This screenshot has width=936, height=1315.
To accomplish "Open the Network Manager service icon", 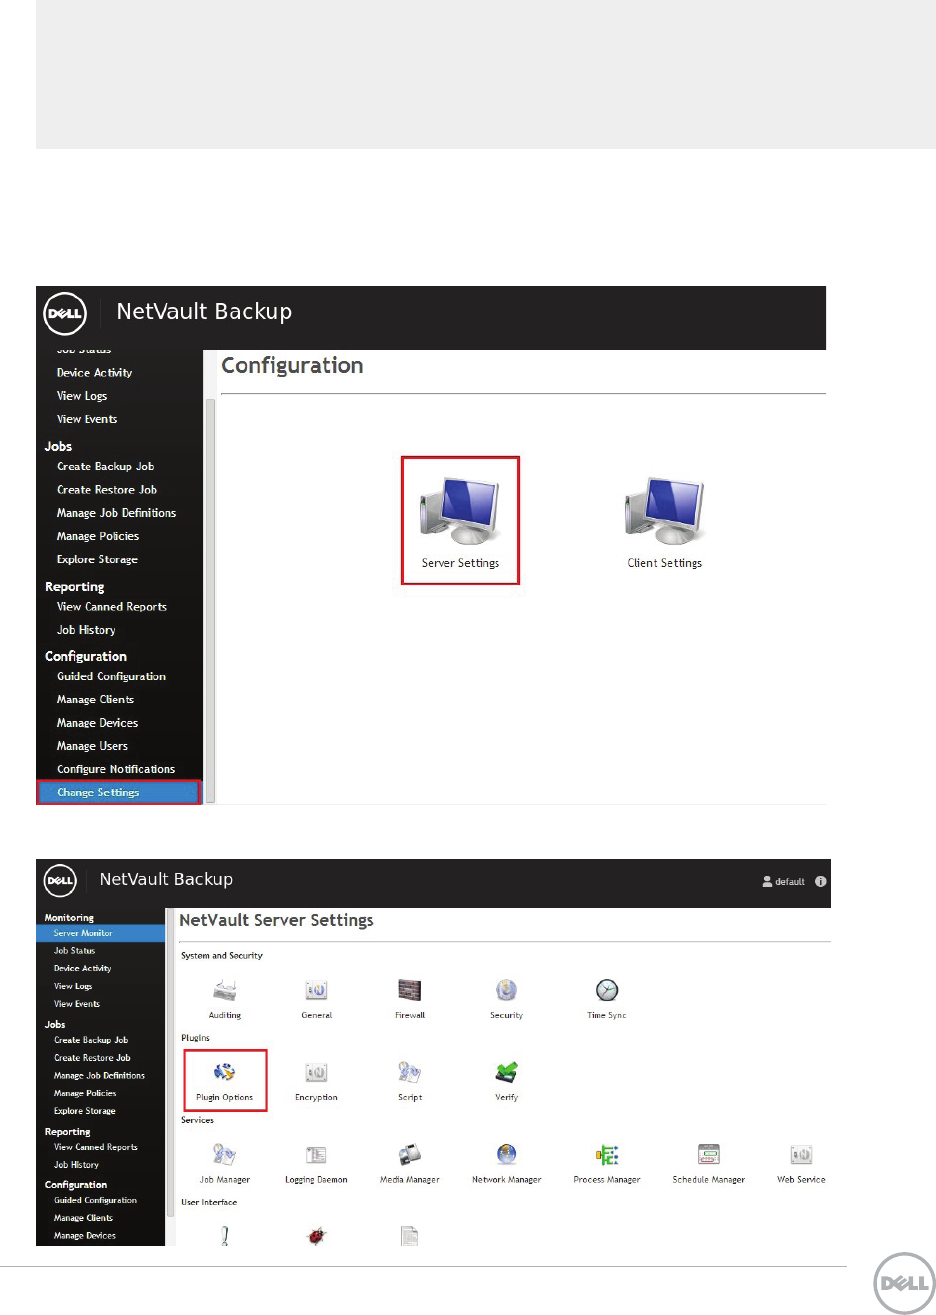I will [506, 1164].
